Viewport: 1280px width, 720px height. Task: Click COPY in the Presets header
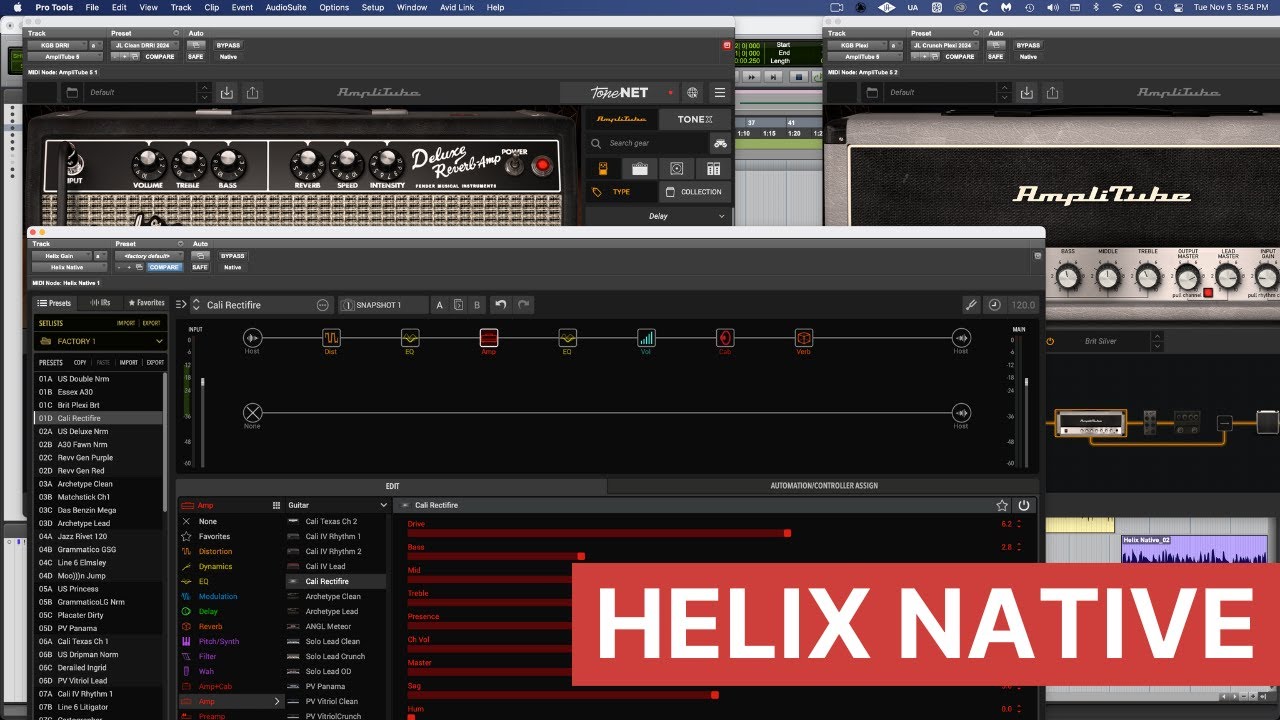click(x=80, y=362)
